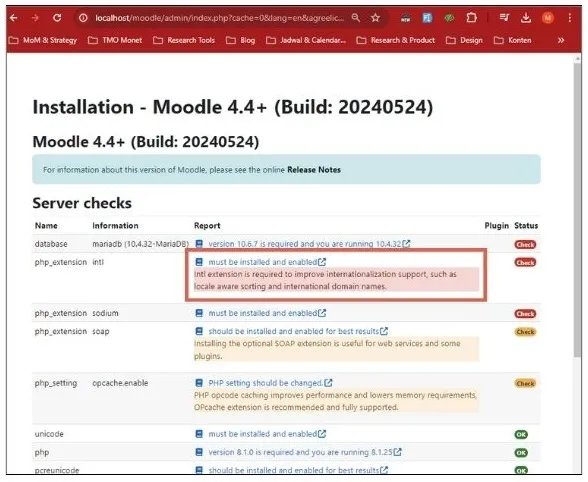Open the media control playlist icon

click(x=504, y=18)
